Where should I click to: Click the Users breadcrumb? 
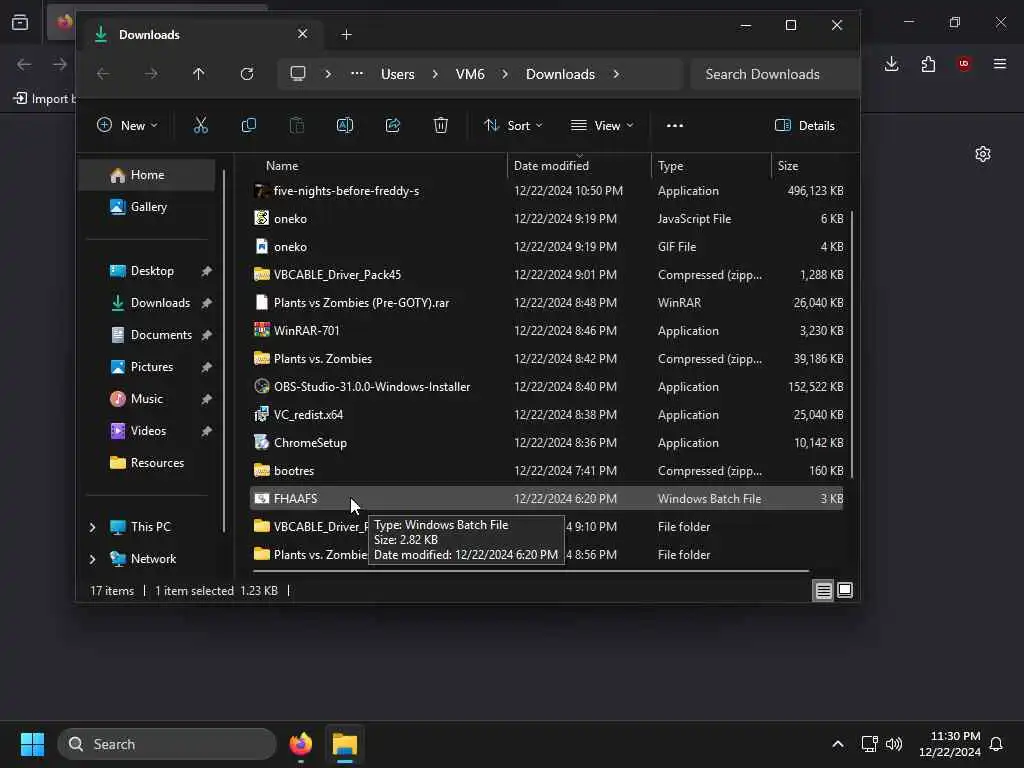click(398, 74)
